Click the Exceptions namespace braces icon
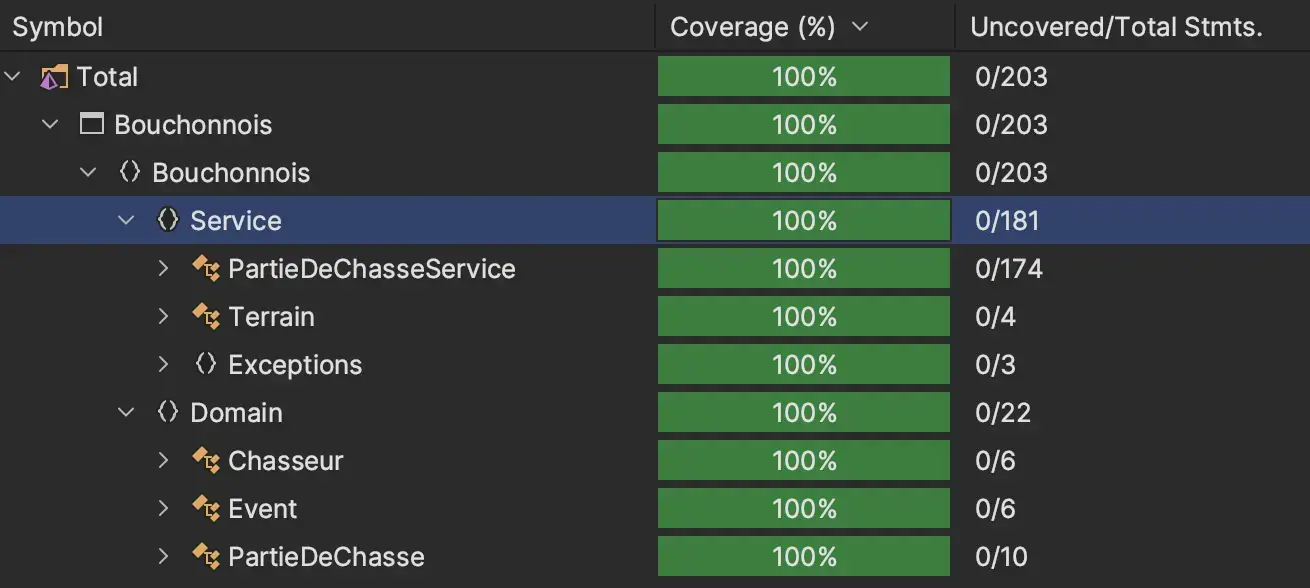 pyautogui.click(x=206, y=364)
